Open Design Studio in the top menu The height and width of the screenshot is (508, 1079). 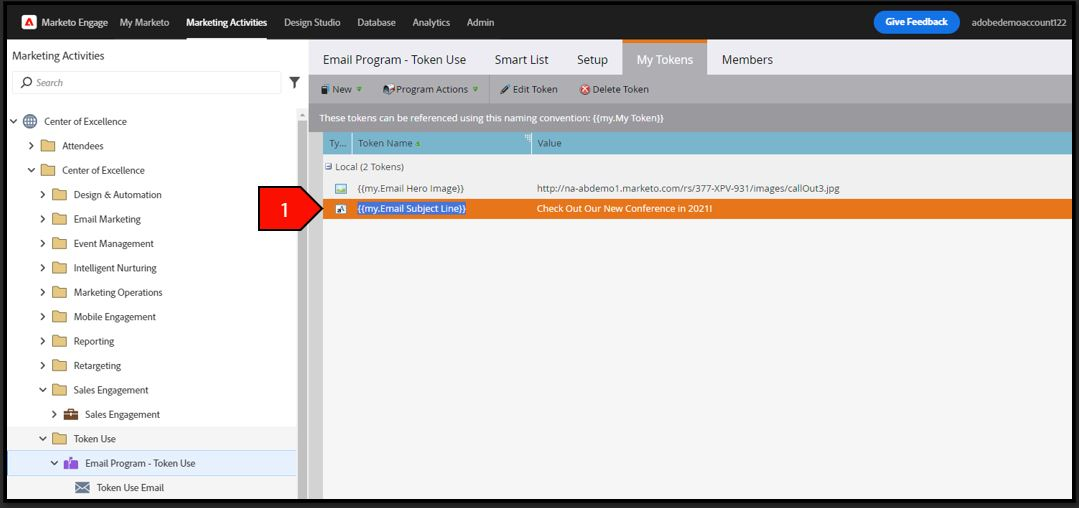tap(312, 23)
